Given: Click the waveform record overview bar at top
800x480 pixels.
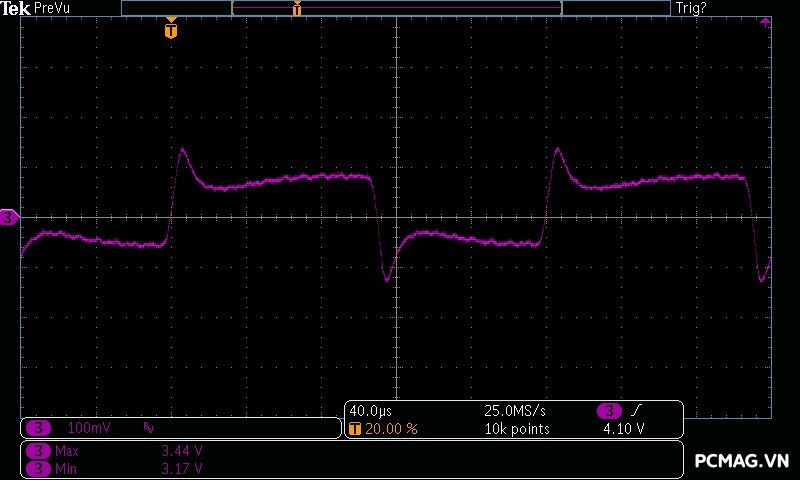Looking at the screenshot, I should tap(395, 8).
